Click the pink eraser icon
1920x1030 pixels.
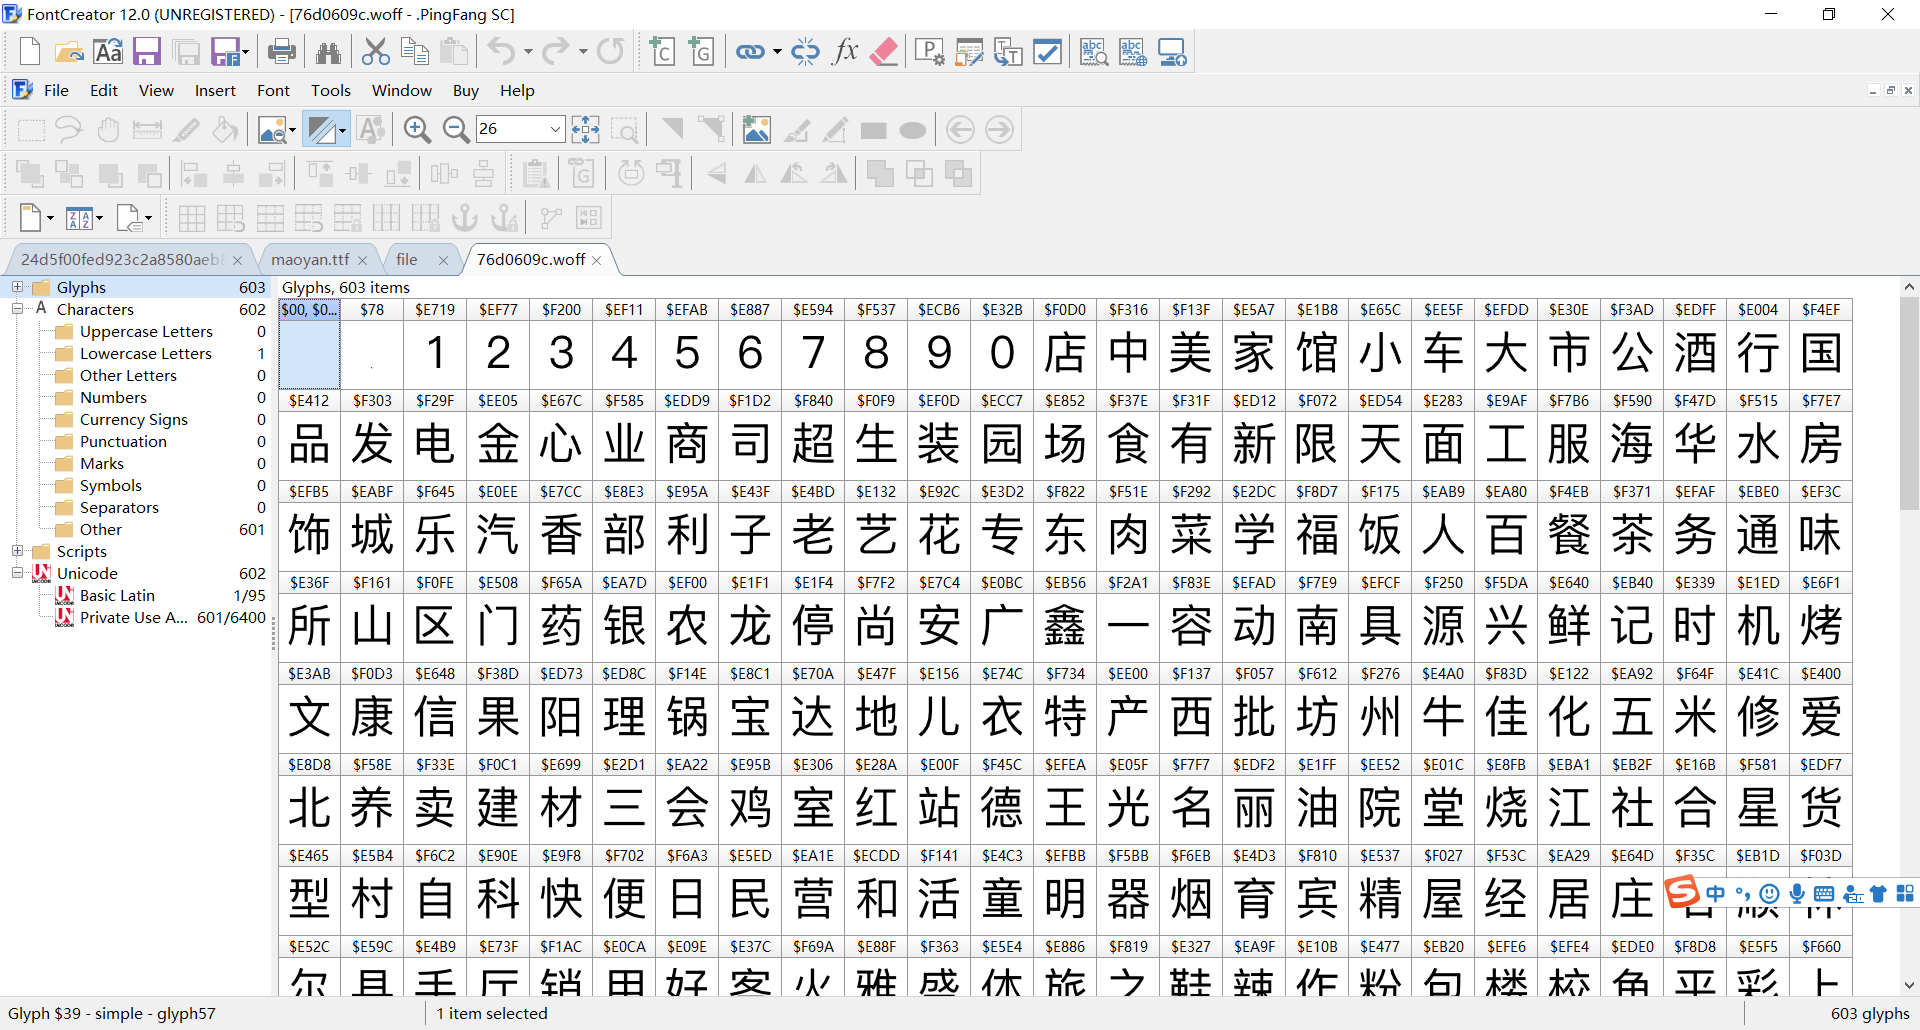[x=884, y=51]
